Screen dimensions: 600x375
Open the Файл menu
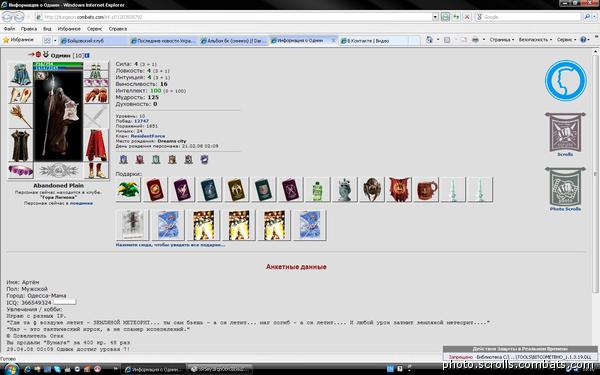click(9, 29)
